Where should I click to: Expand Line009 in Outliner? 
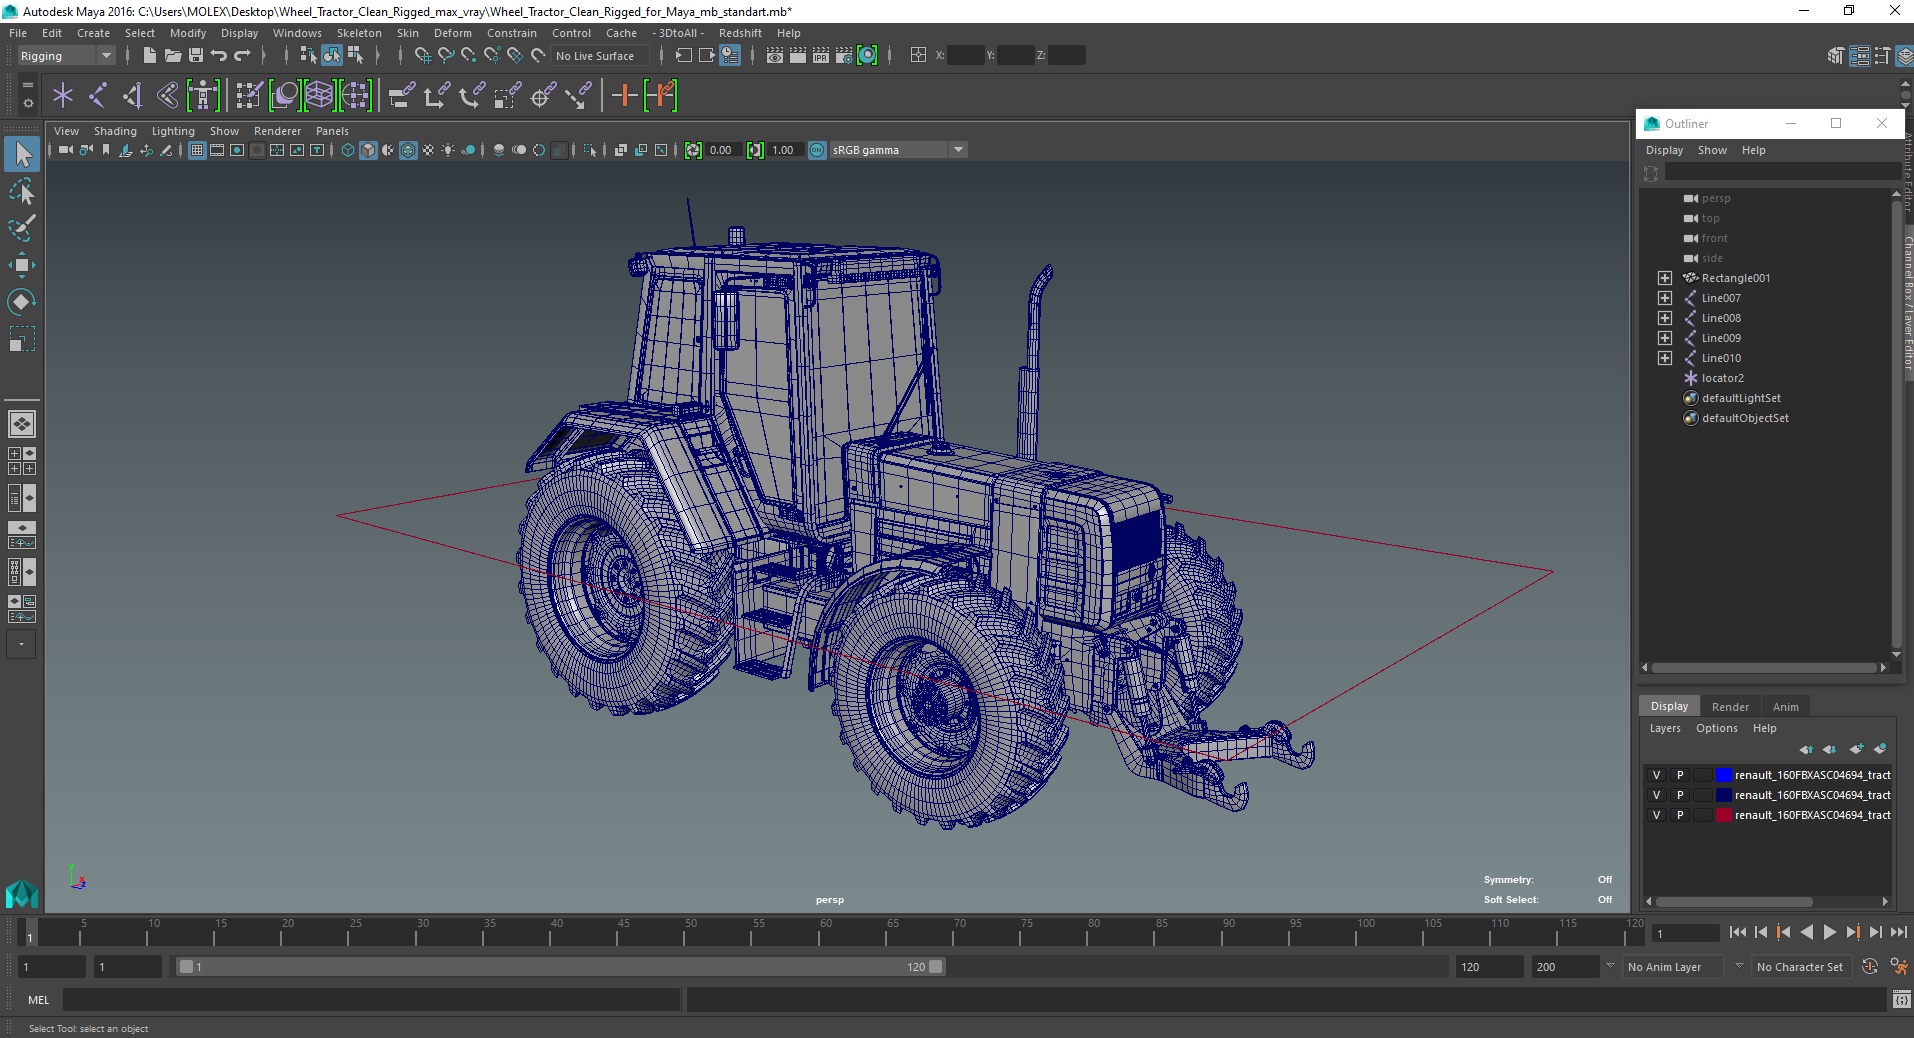coord(1664,338)
